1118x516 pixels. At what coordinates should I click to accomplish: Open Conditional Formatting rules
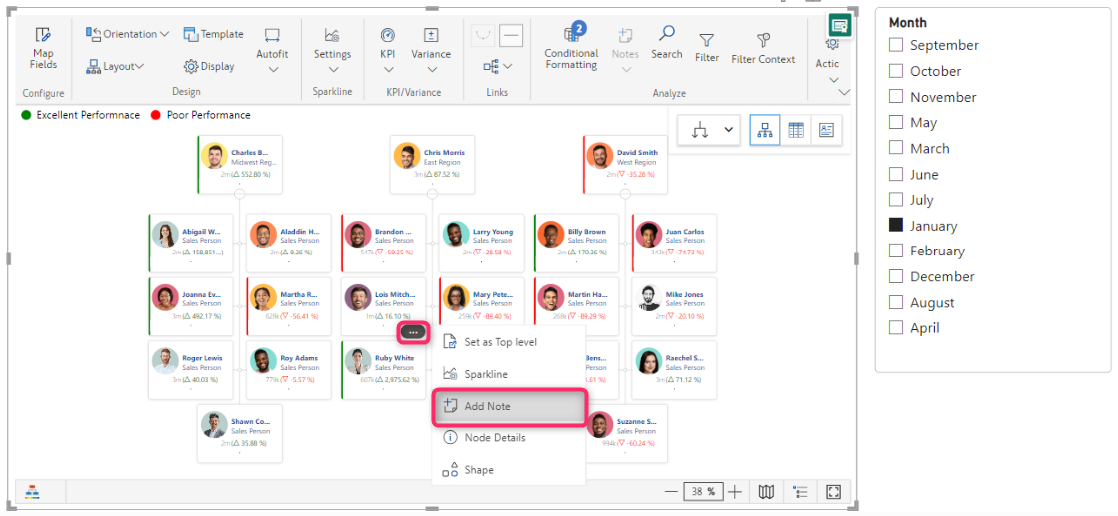[x=571, y=47]
